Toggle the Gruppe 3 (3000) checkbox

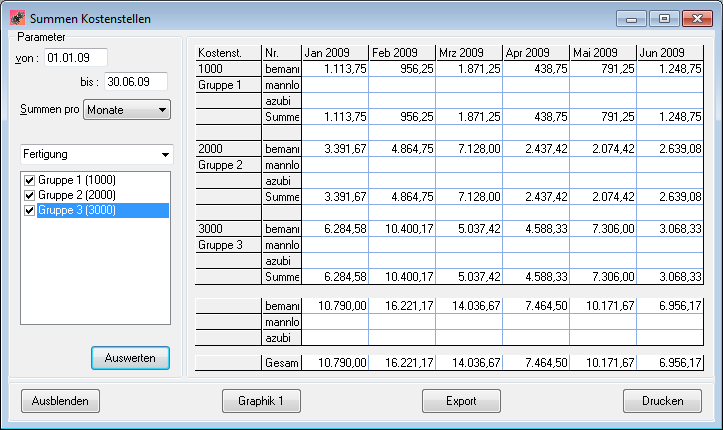(29, 210)
